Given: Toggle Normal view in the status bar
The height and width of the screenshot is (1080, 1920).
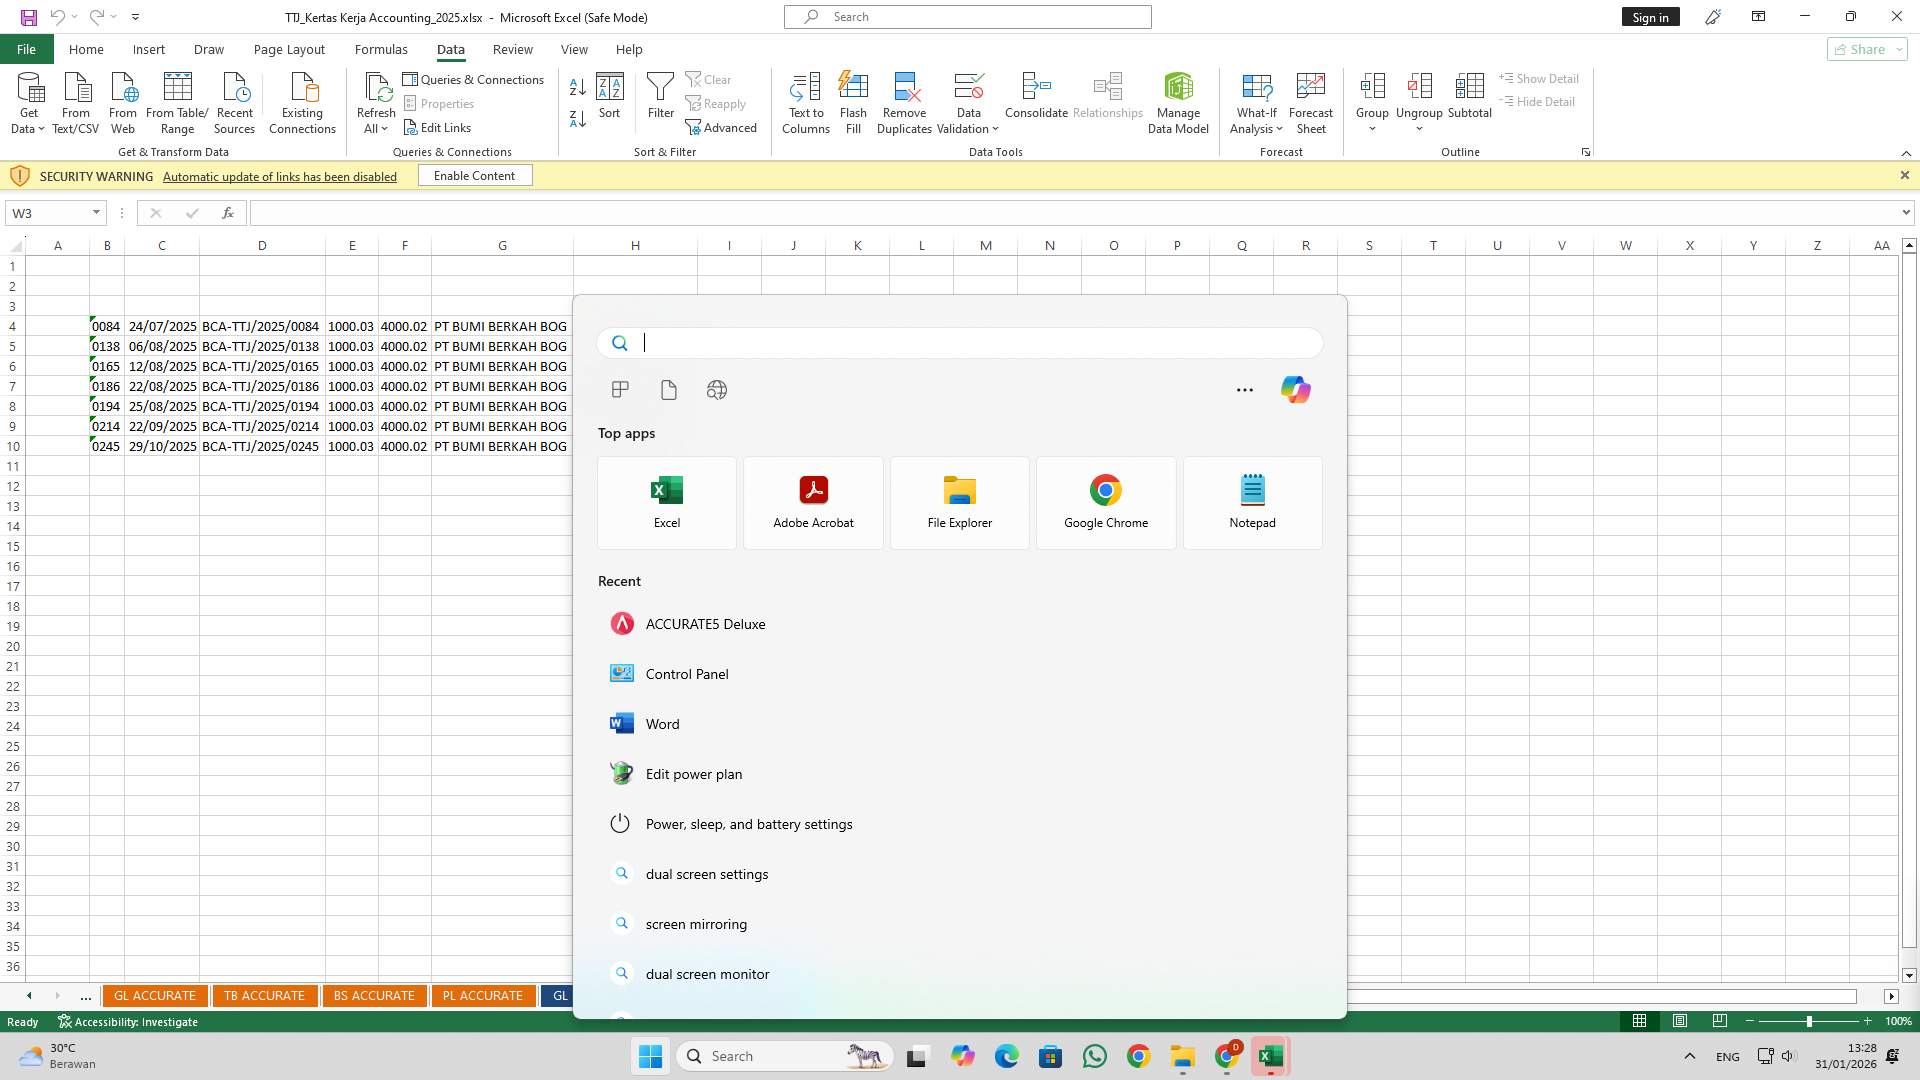Looking at the screenshot, I should coord(1639,1021).
